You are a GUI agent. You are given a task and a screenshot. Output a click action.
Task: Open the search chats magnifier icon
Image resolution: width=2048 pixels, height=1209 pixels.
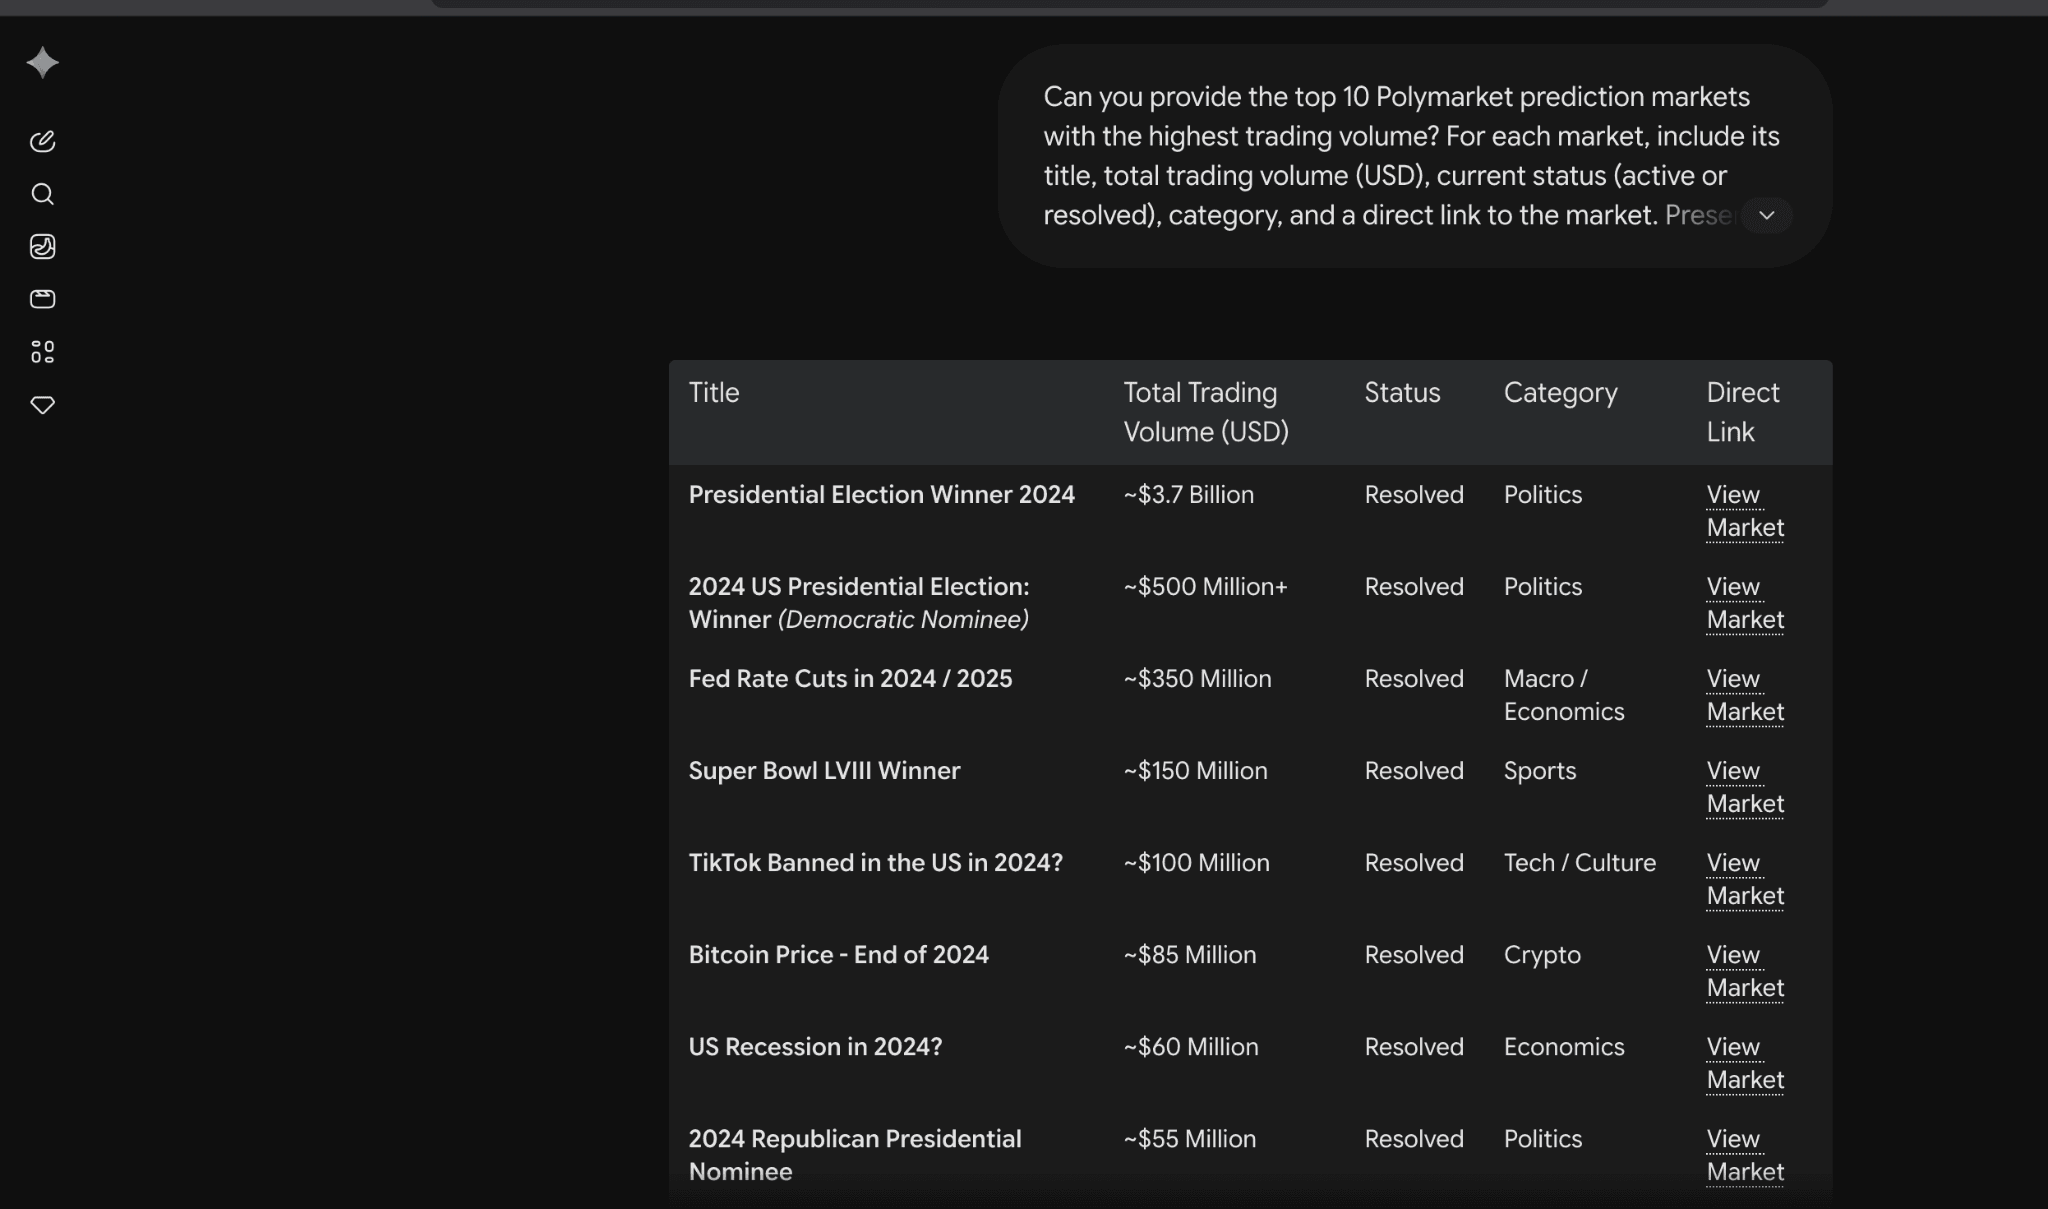[42, 194]
